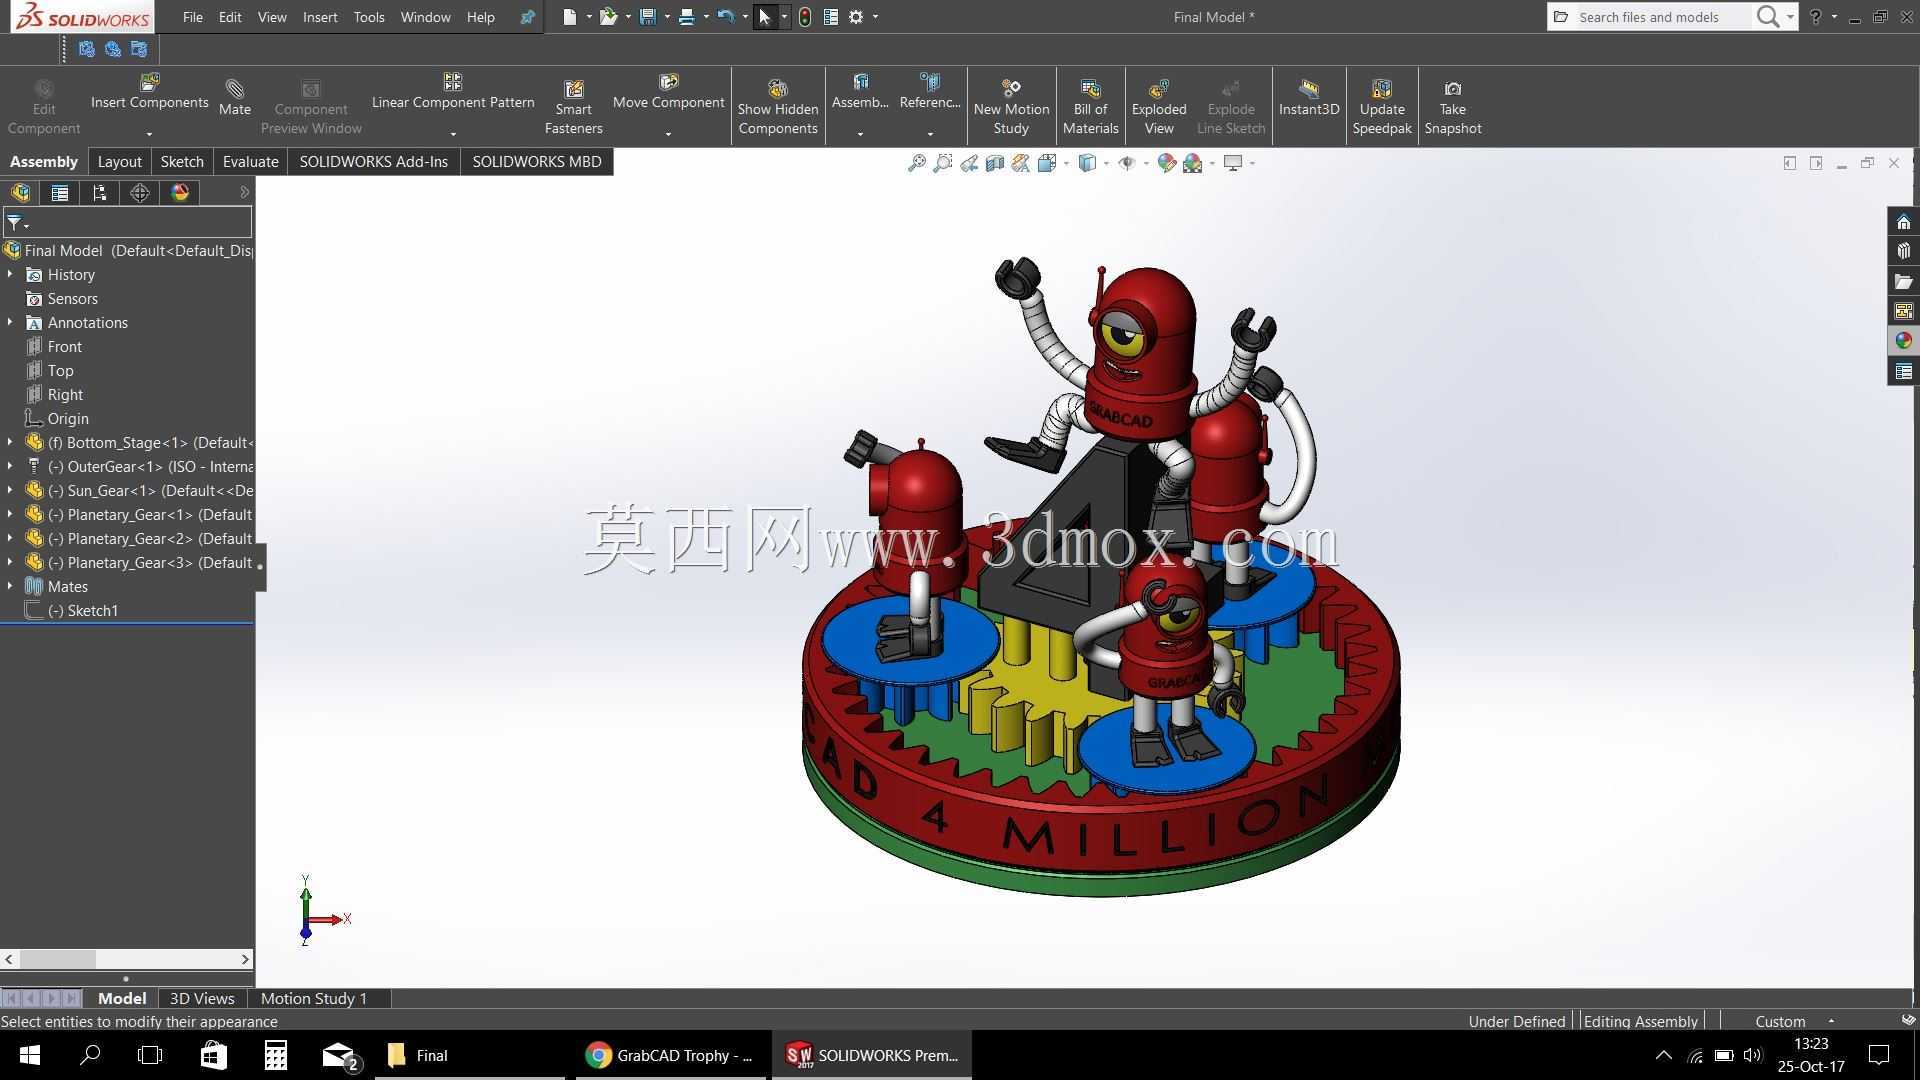Screen dimensions: 1920x1080
Task: Create a New Motion Study
Action: (x=1011, y=107)
